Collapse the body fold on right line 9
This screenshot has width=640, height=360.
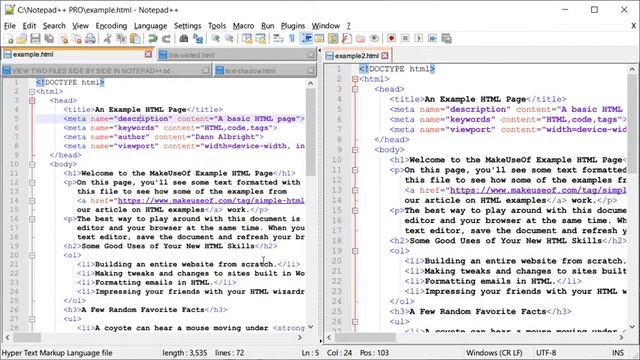(x=355, y=150)
